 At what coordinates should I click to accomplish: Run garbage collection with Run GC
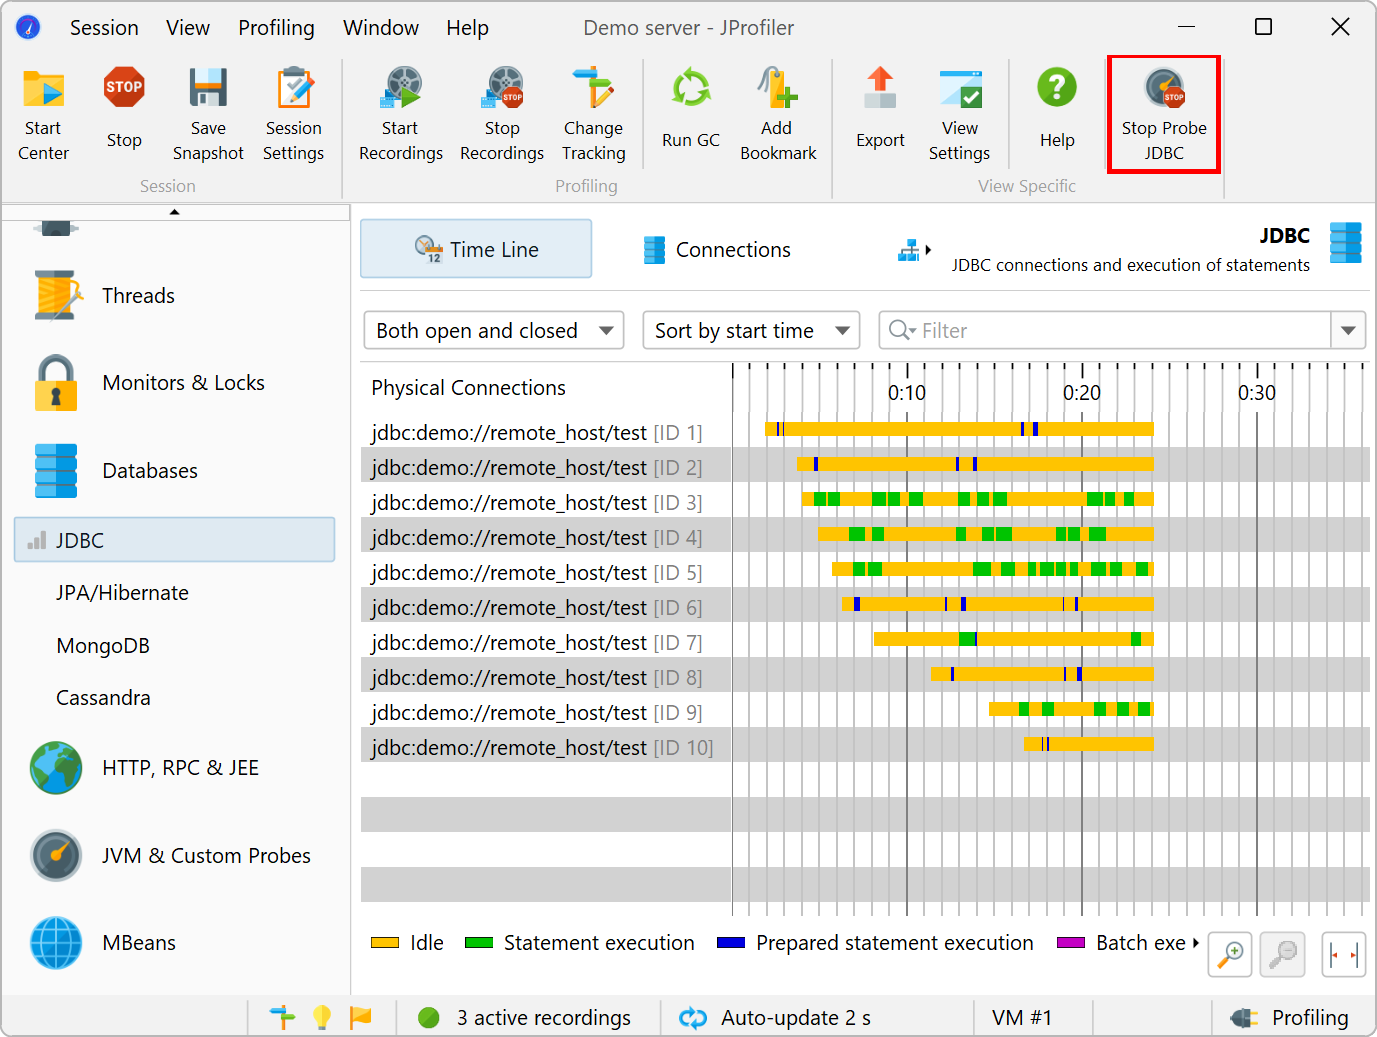pos(691,110)
